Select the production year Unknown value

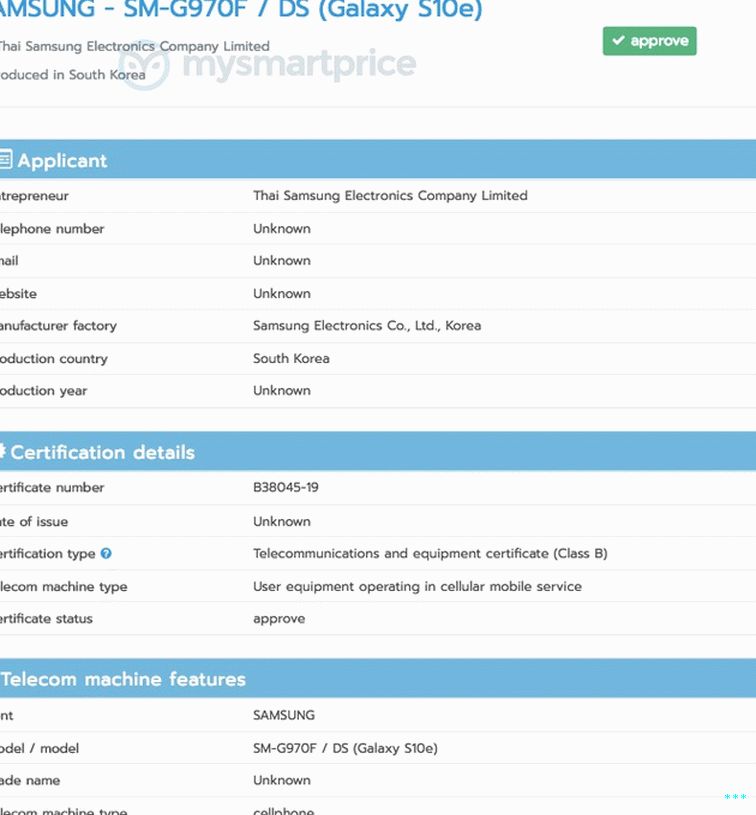(282, 391)
